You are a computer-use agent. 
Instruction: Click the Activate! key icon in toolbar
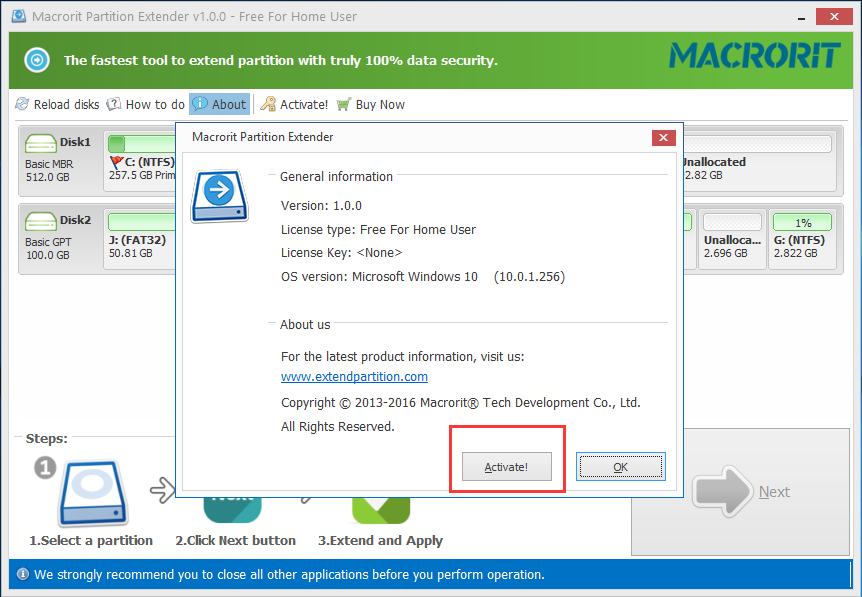(269, 104)
